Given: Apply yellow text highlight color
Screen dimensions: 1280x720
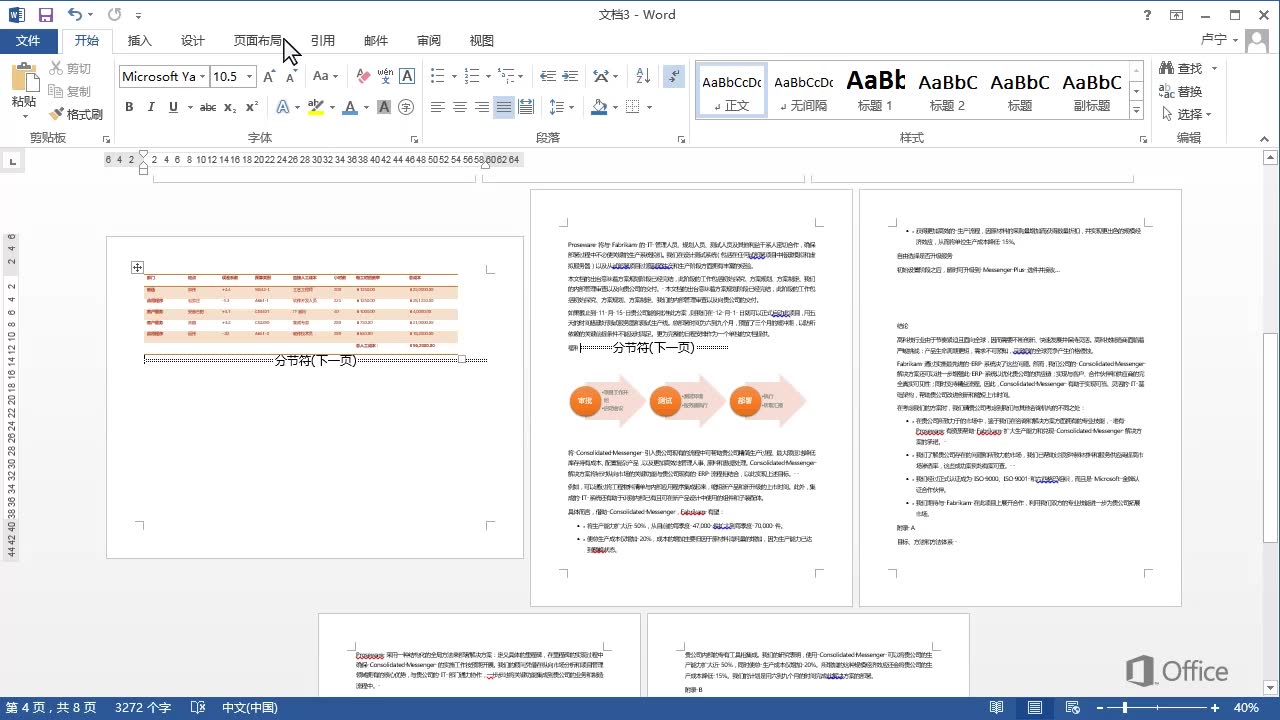Looking at the screenshot, I should pos(316,107).
